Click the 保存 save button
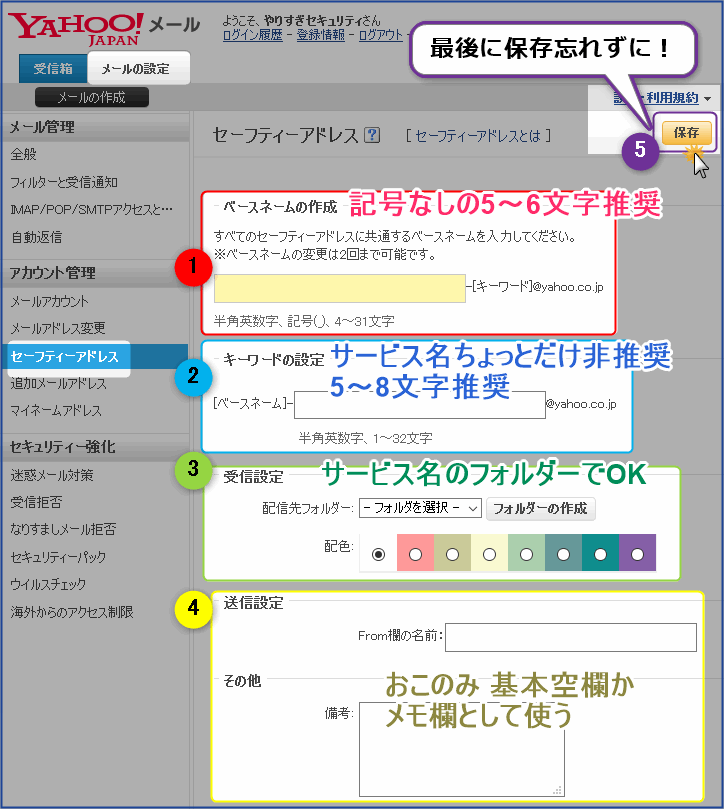Image resolution: width=724 pixels, height=809 pixels. pyautogui.click(x=686, y=133)
